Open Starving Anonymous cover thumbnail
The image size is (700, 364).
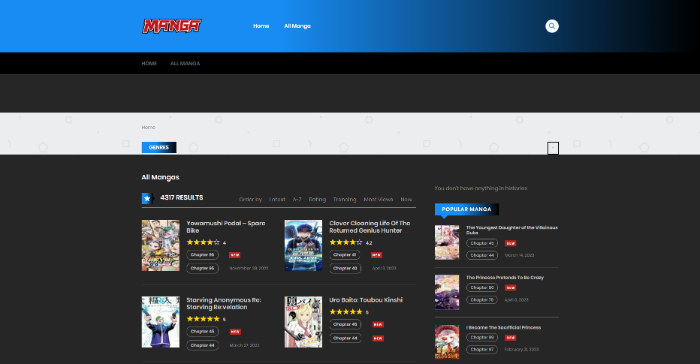(x=161, y=322)
